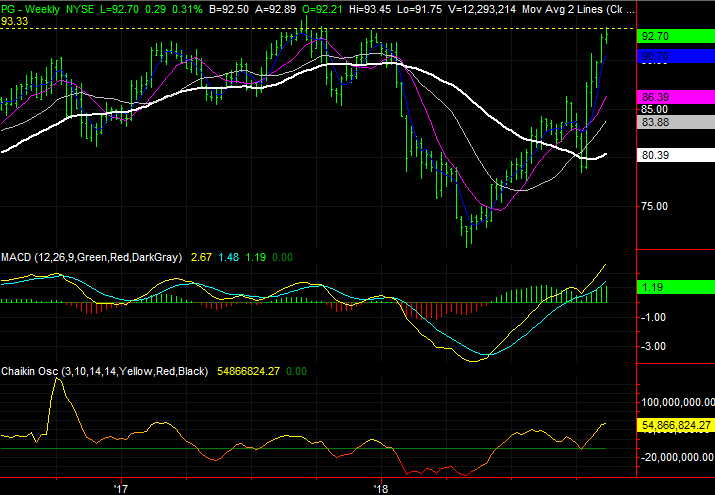Click the white 80.39 moving average tag
The height and width of the screenshot is (495, 715).
(x=675, y=155)
